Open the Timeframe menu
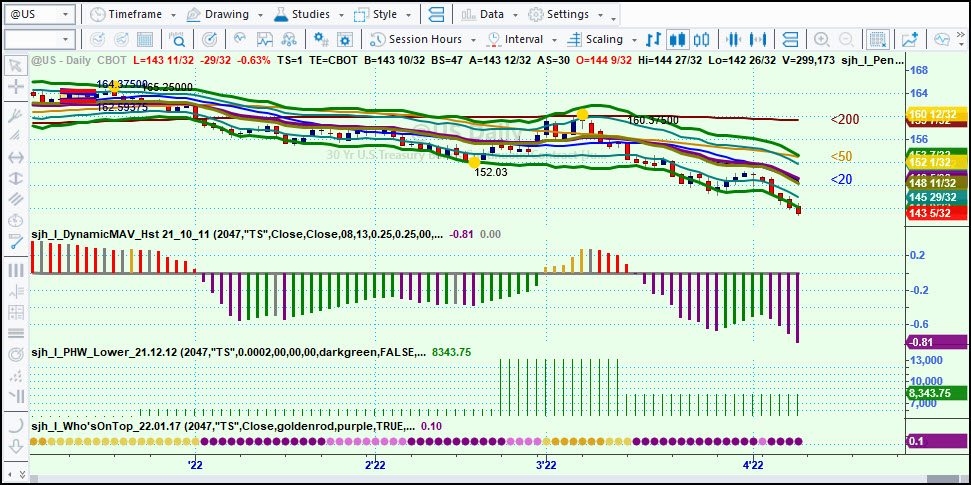Screen dimensions: 971x485 pos(133,14)
